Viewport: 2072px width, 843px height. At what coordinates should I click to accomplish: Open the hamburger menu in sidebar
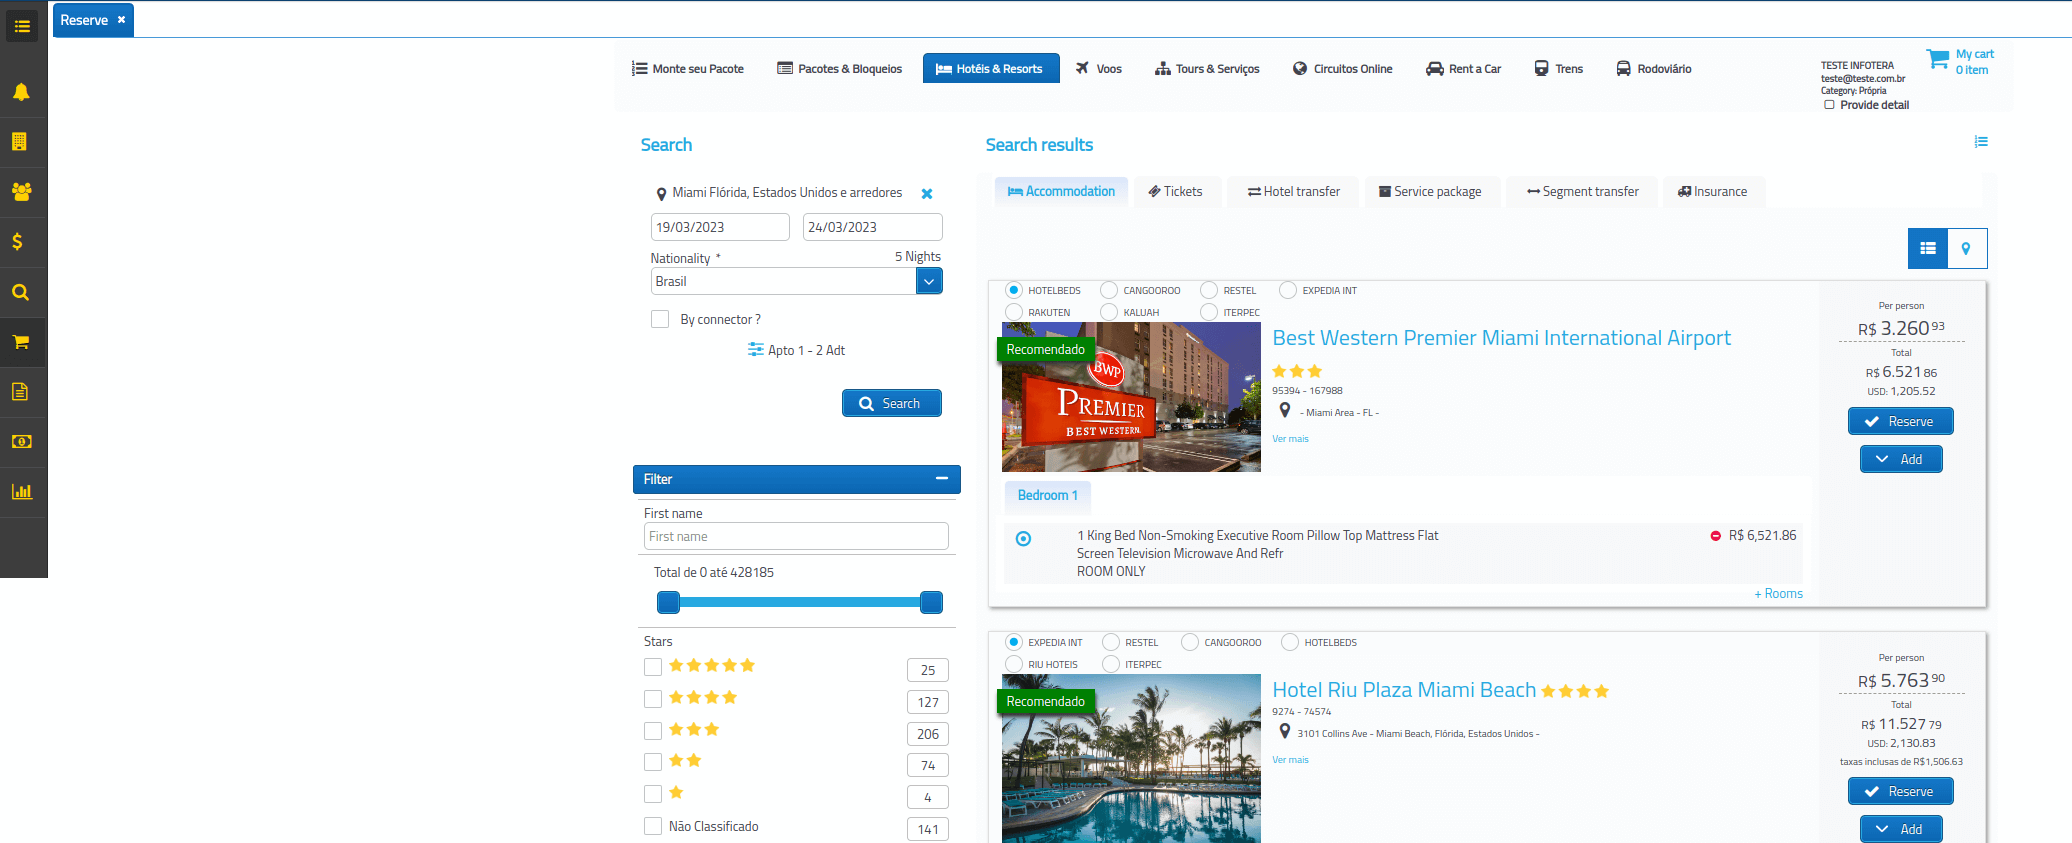(22, 26)
